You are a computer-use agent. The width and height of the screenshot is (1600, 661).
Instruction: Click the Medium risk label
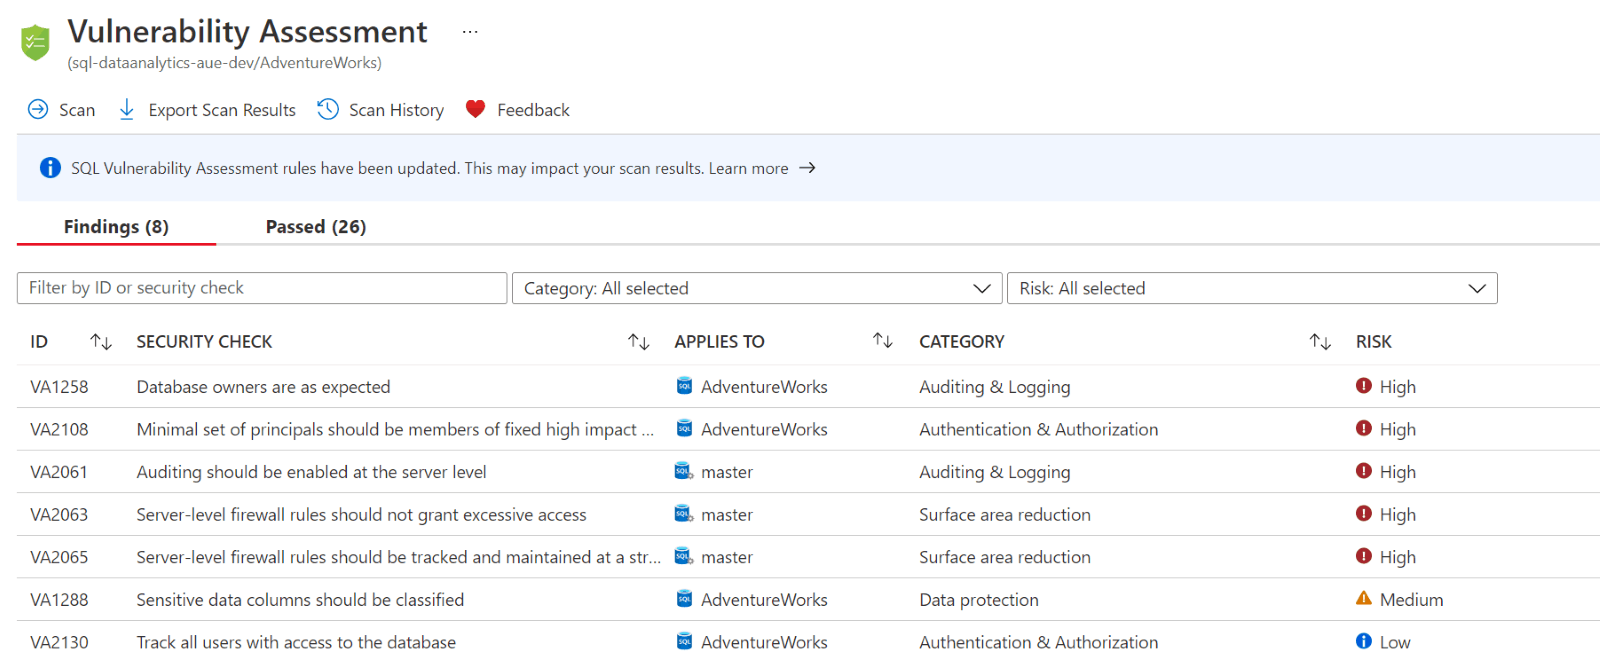point(1412,600)
